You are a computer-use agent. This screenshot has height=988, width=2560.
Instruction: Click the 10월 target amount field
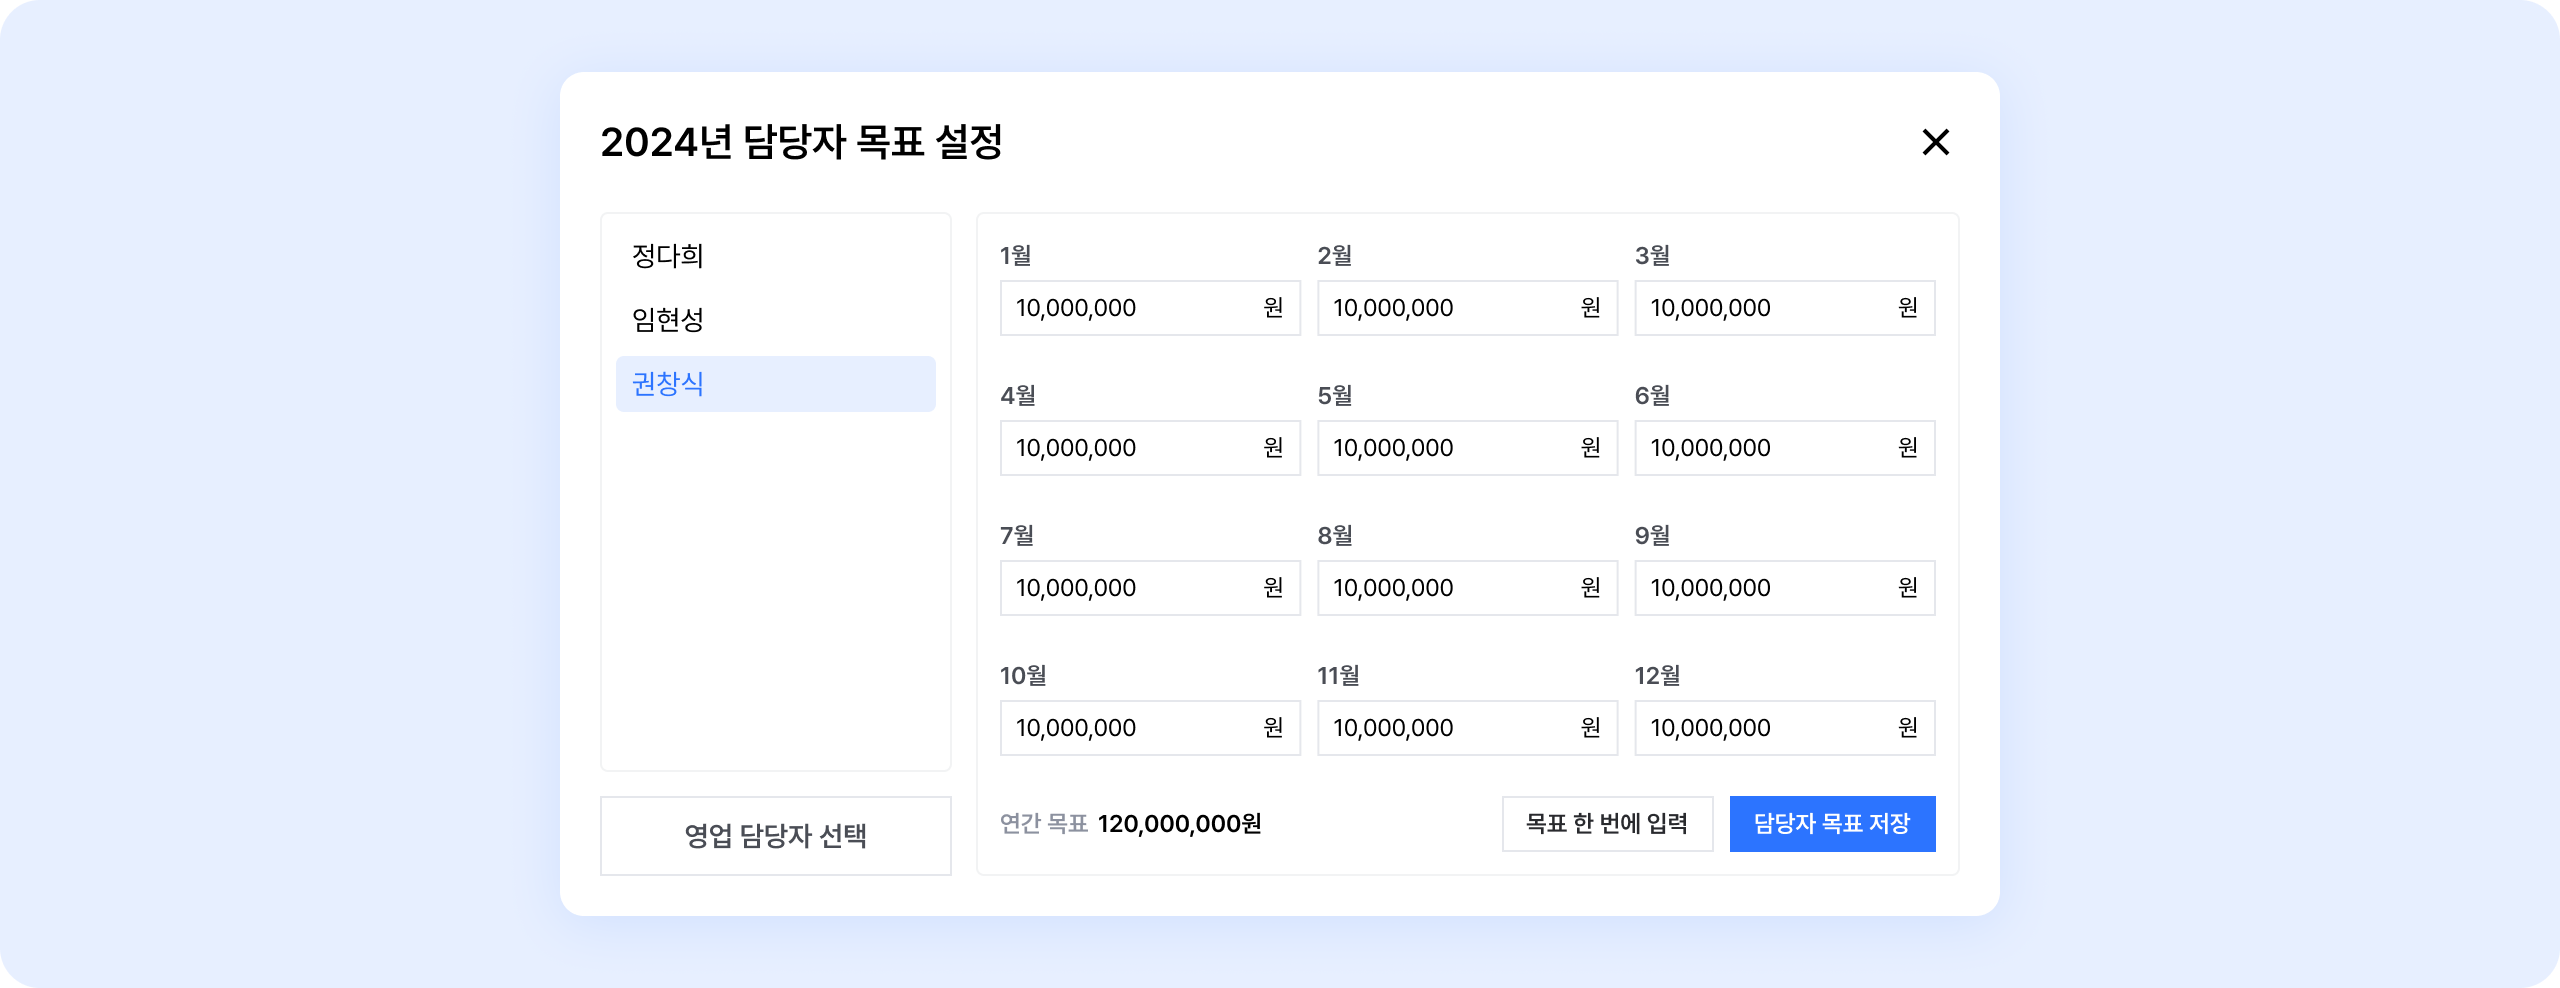coord(1130,728)
